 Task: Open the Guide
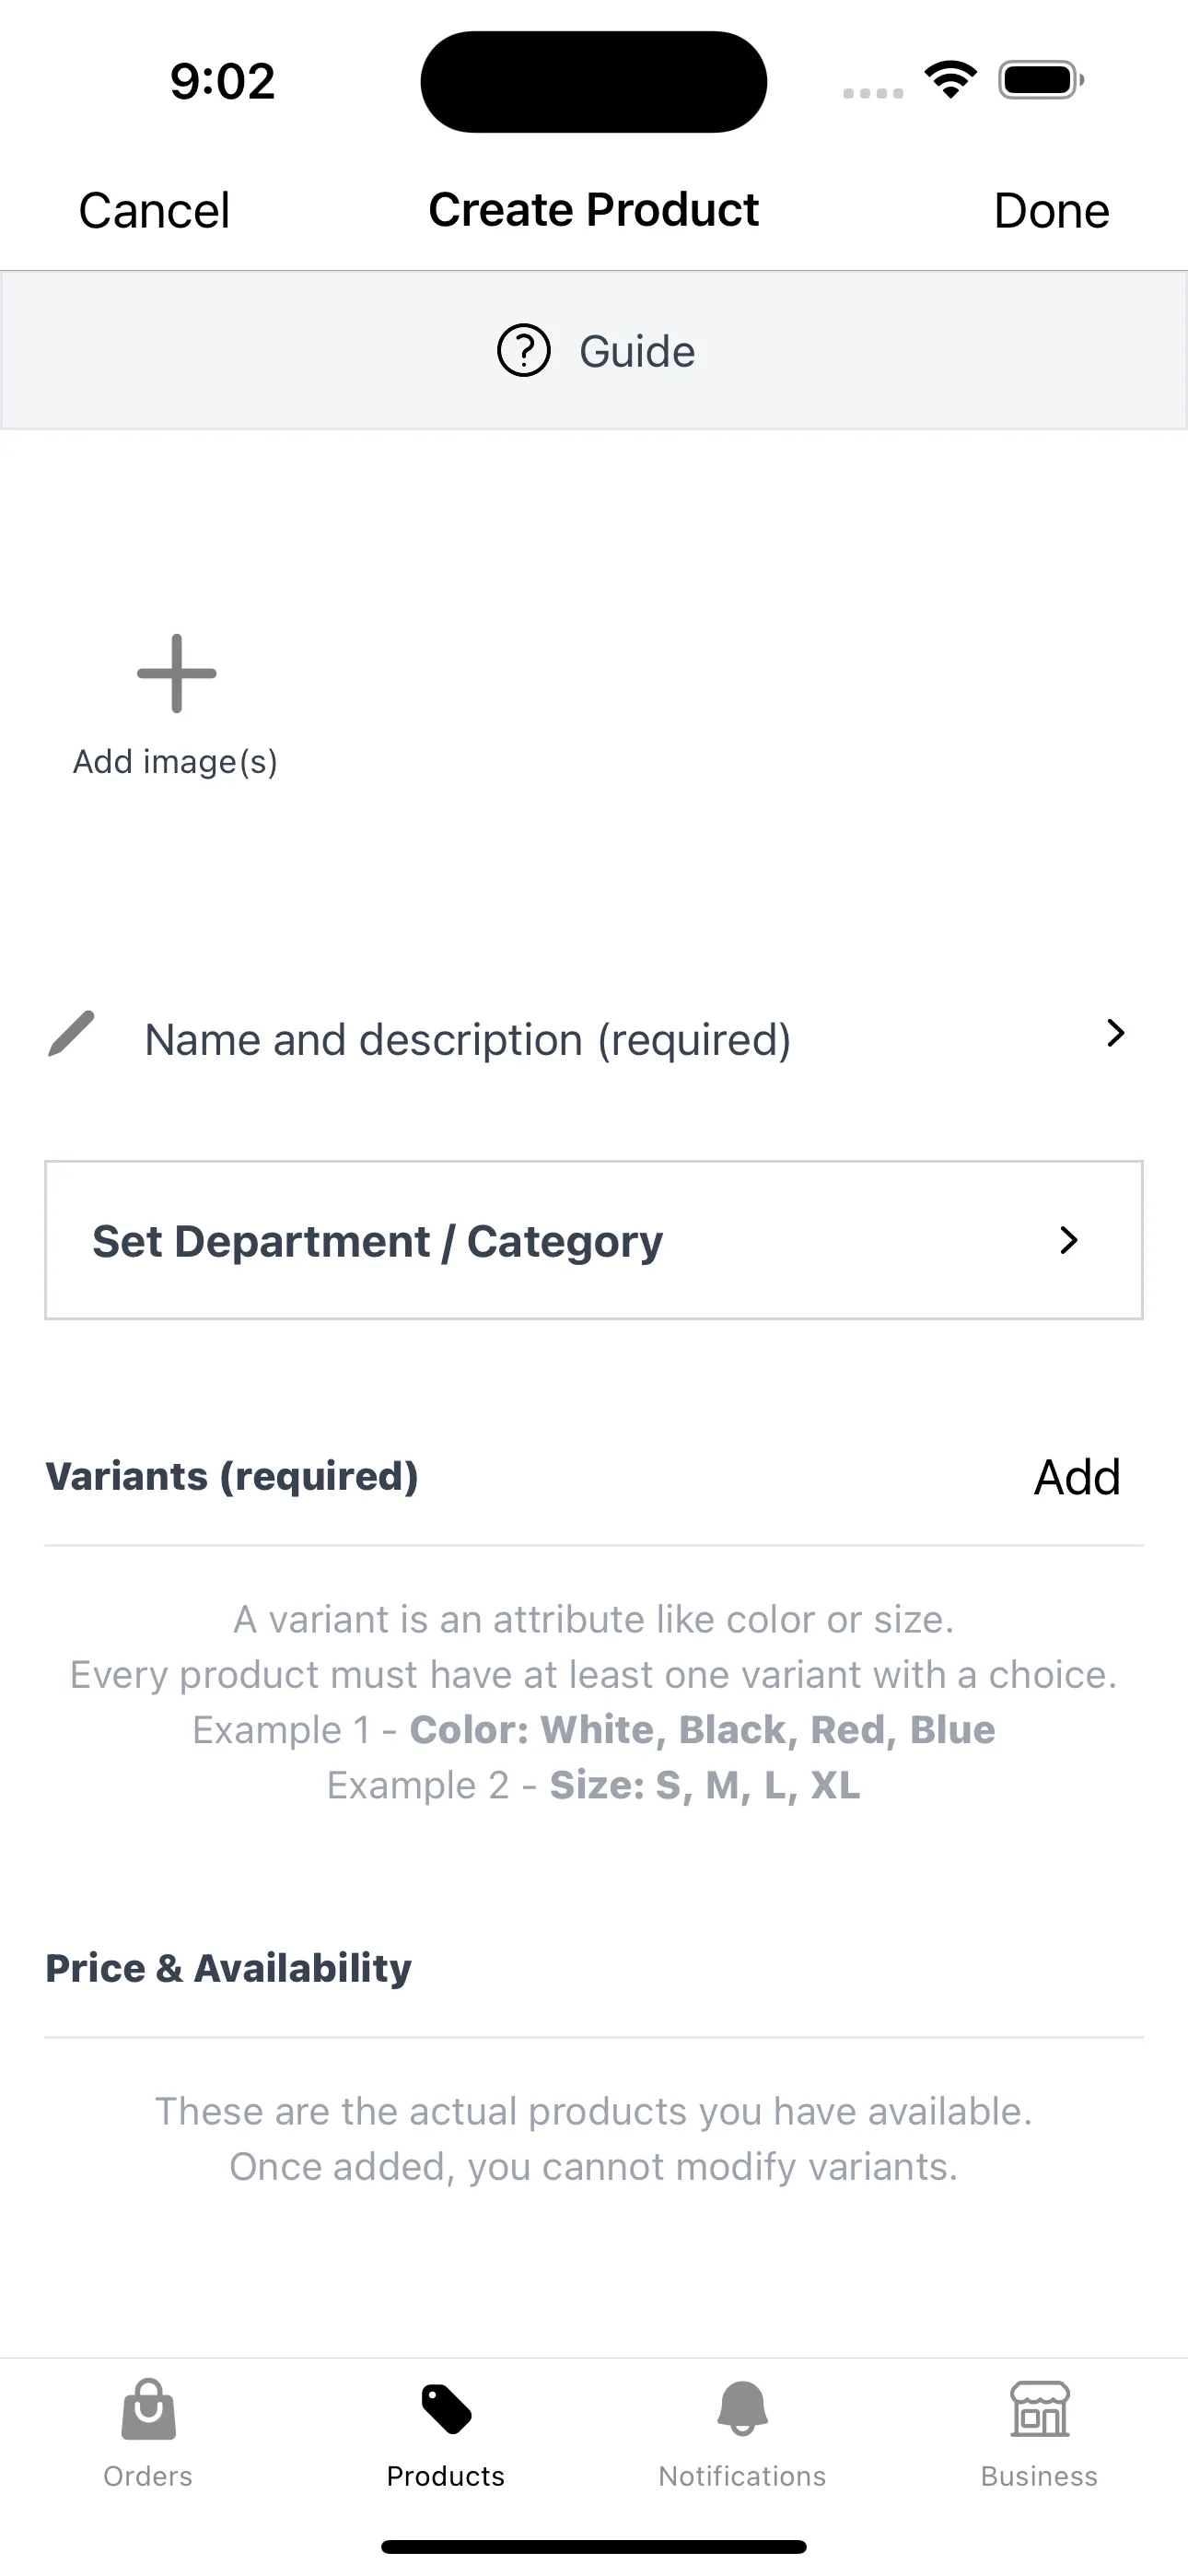(x=594, y=351)
